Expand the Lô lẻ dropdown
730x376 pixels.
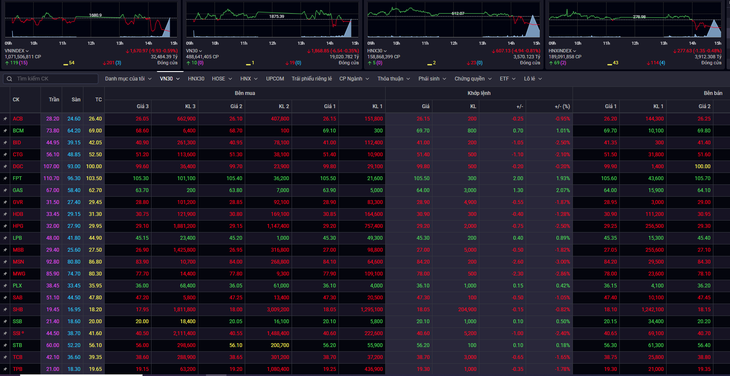(533, 79)
